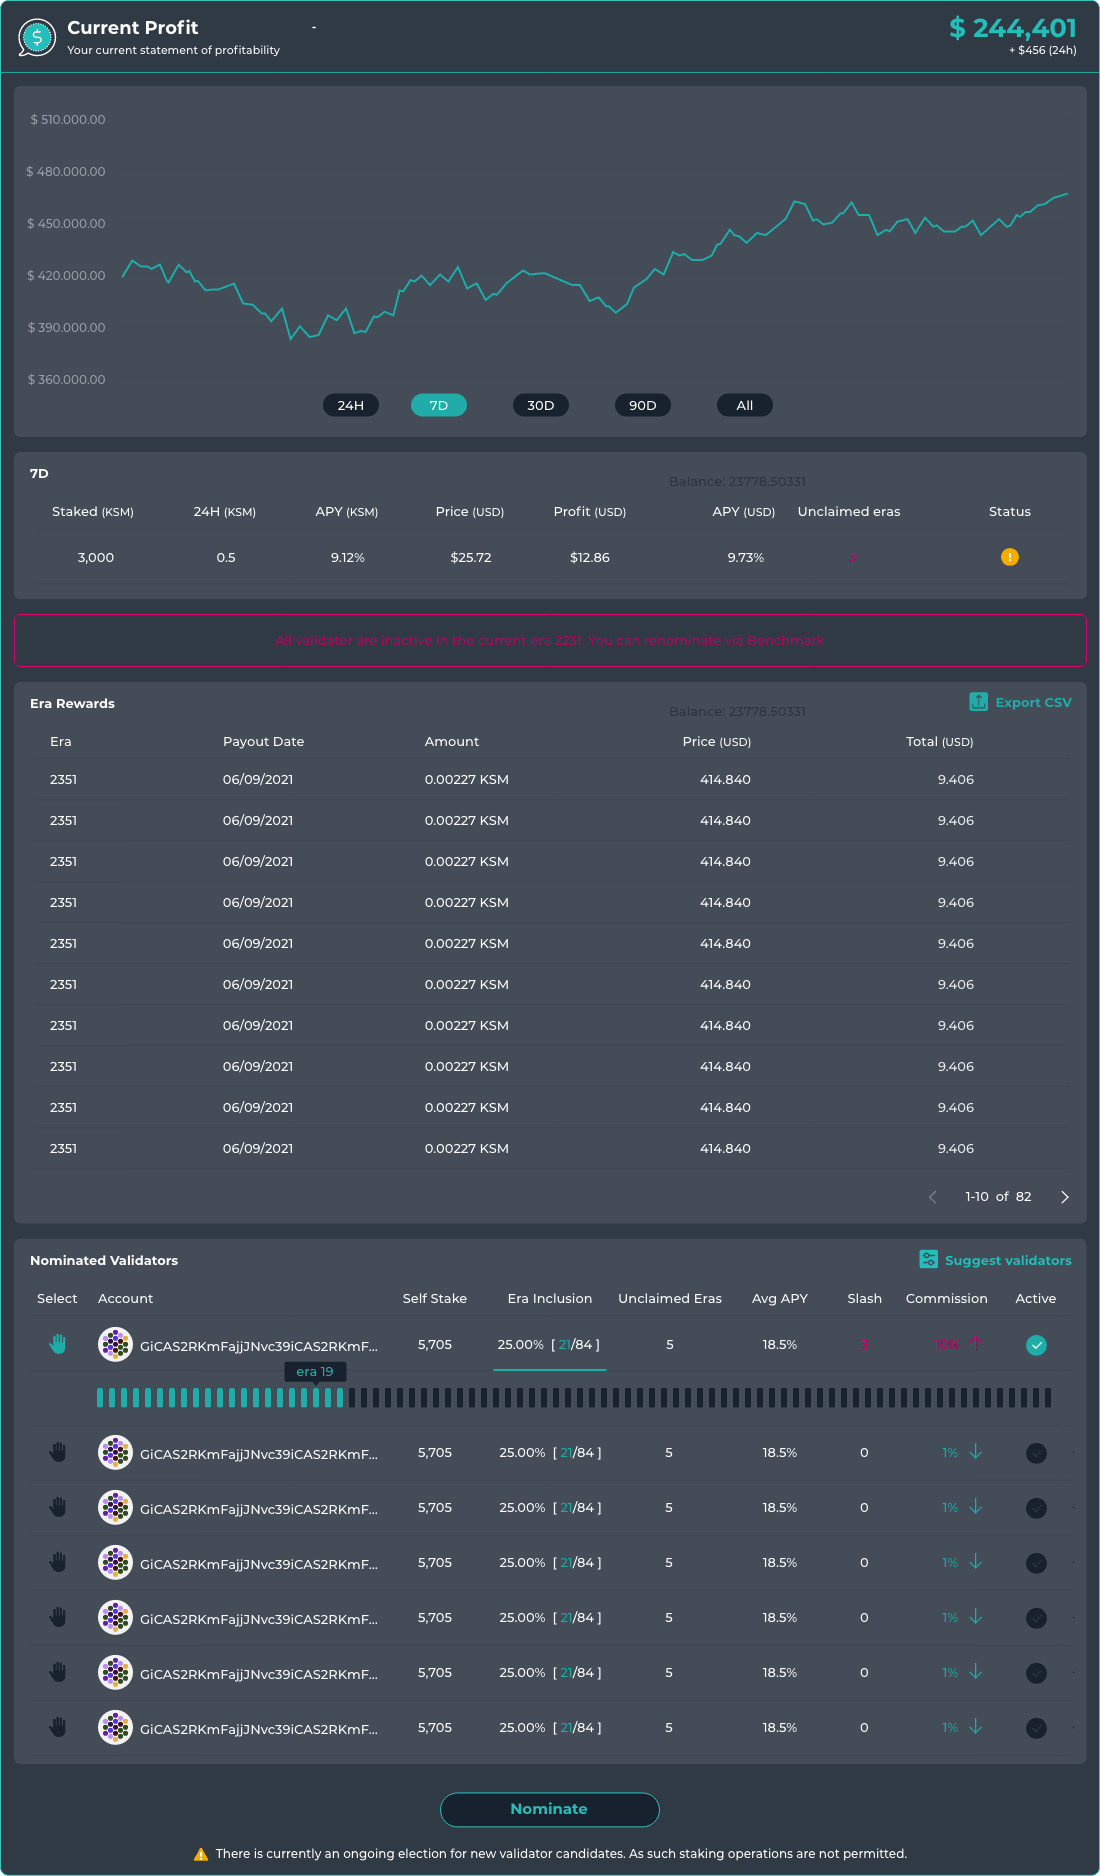Switch chart to 30D range
1100x1876 pixels.
pos(540,405)
